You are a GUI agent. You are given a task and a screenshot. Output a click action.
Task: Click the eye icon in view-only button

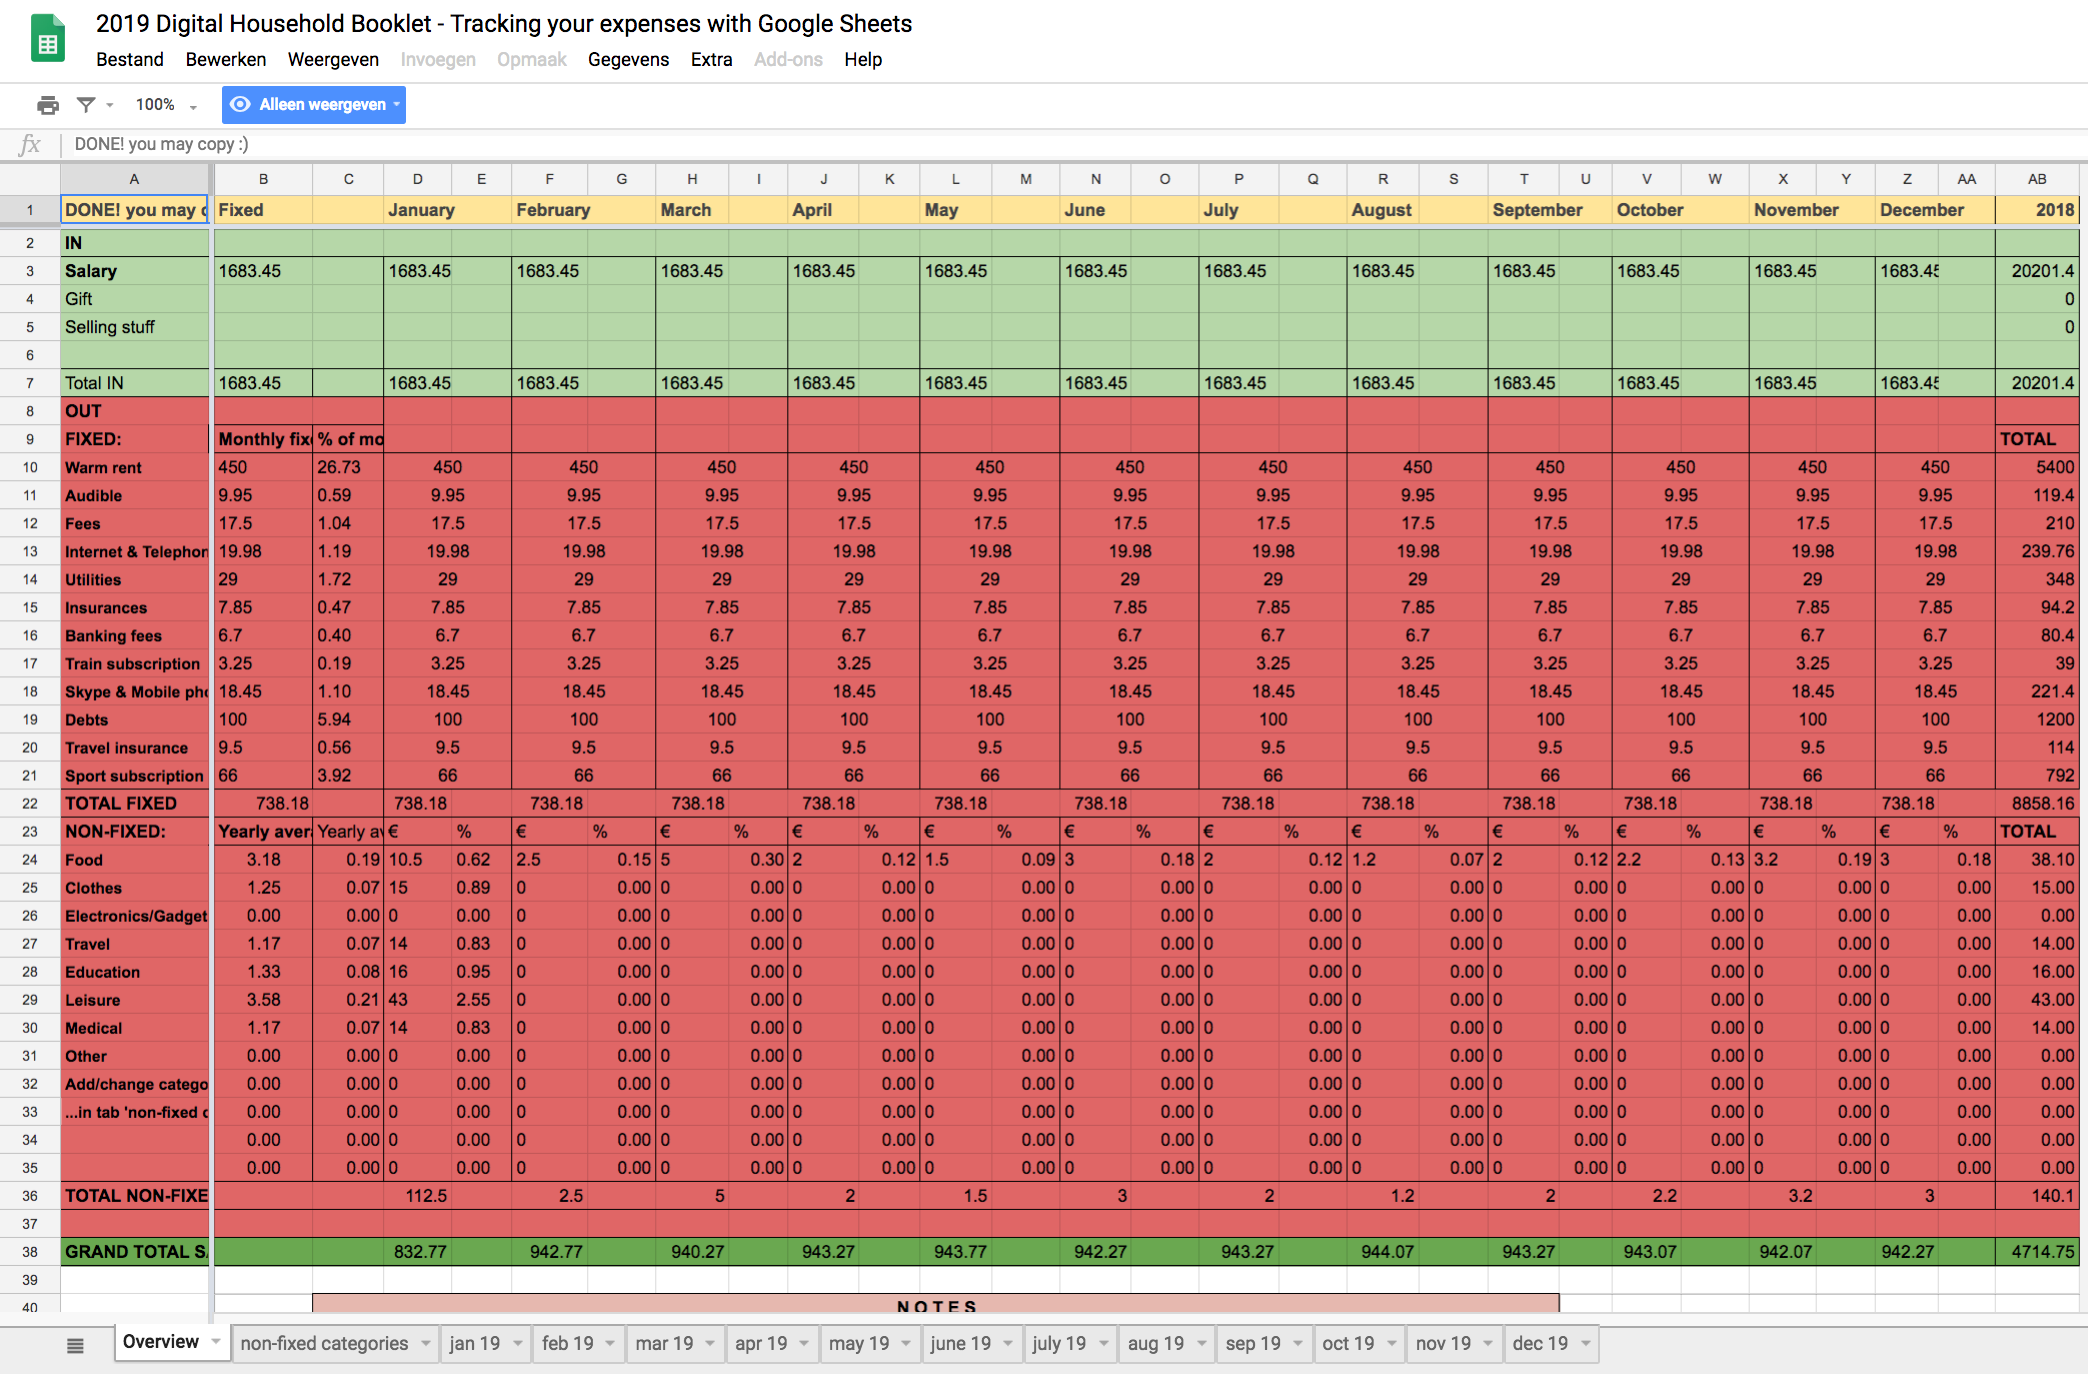(x=240, y=105)
